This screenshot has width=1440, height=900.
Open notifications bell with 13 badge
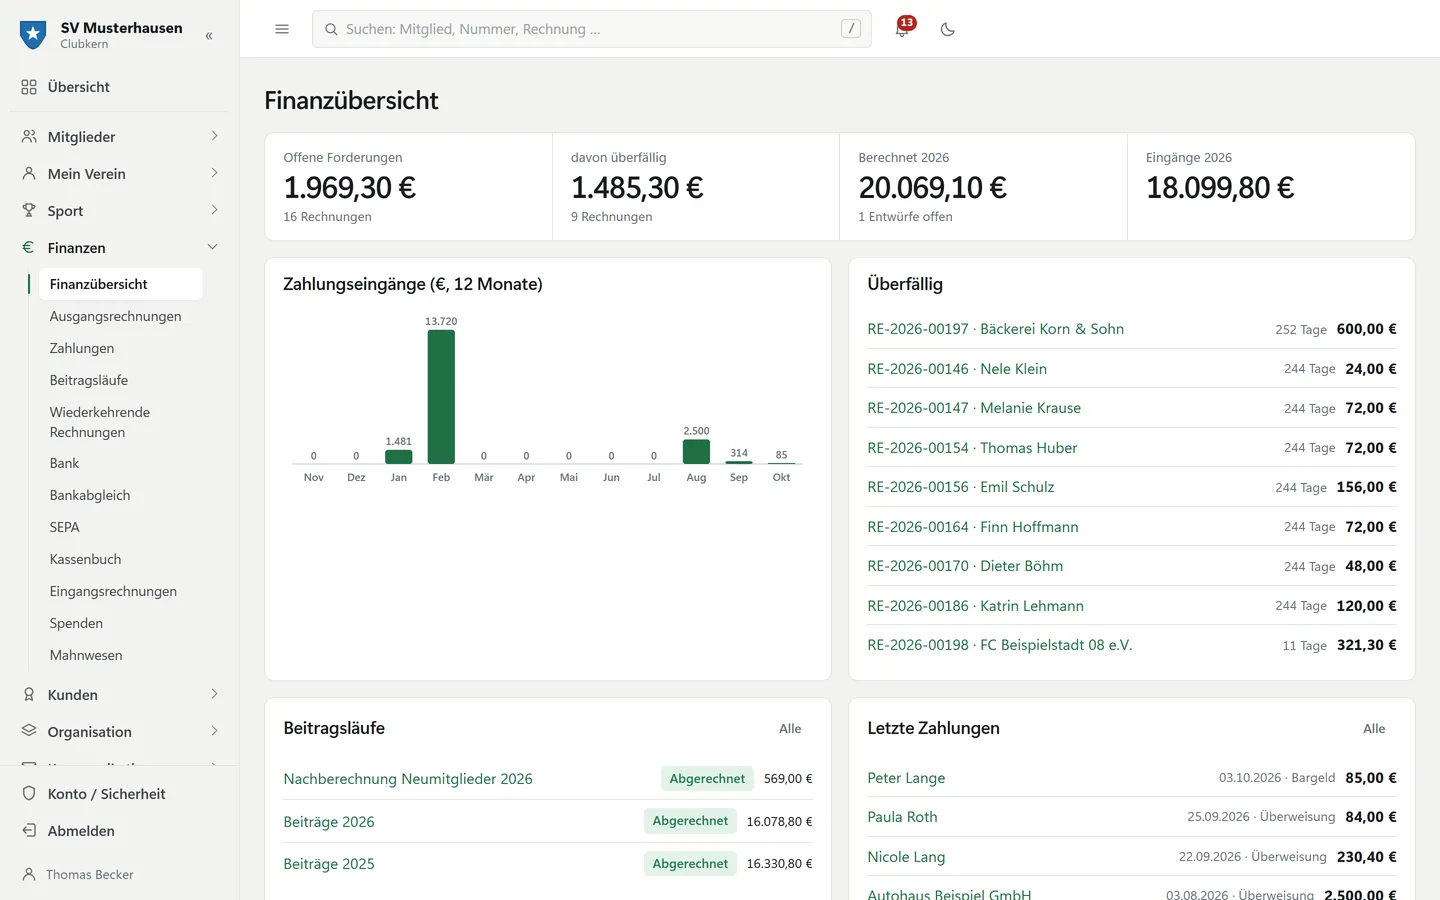pyautogui.click(x=902, y=28)
